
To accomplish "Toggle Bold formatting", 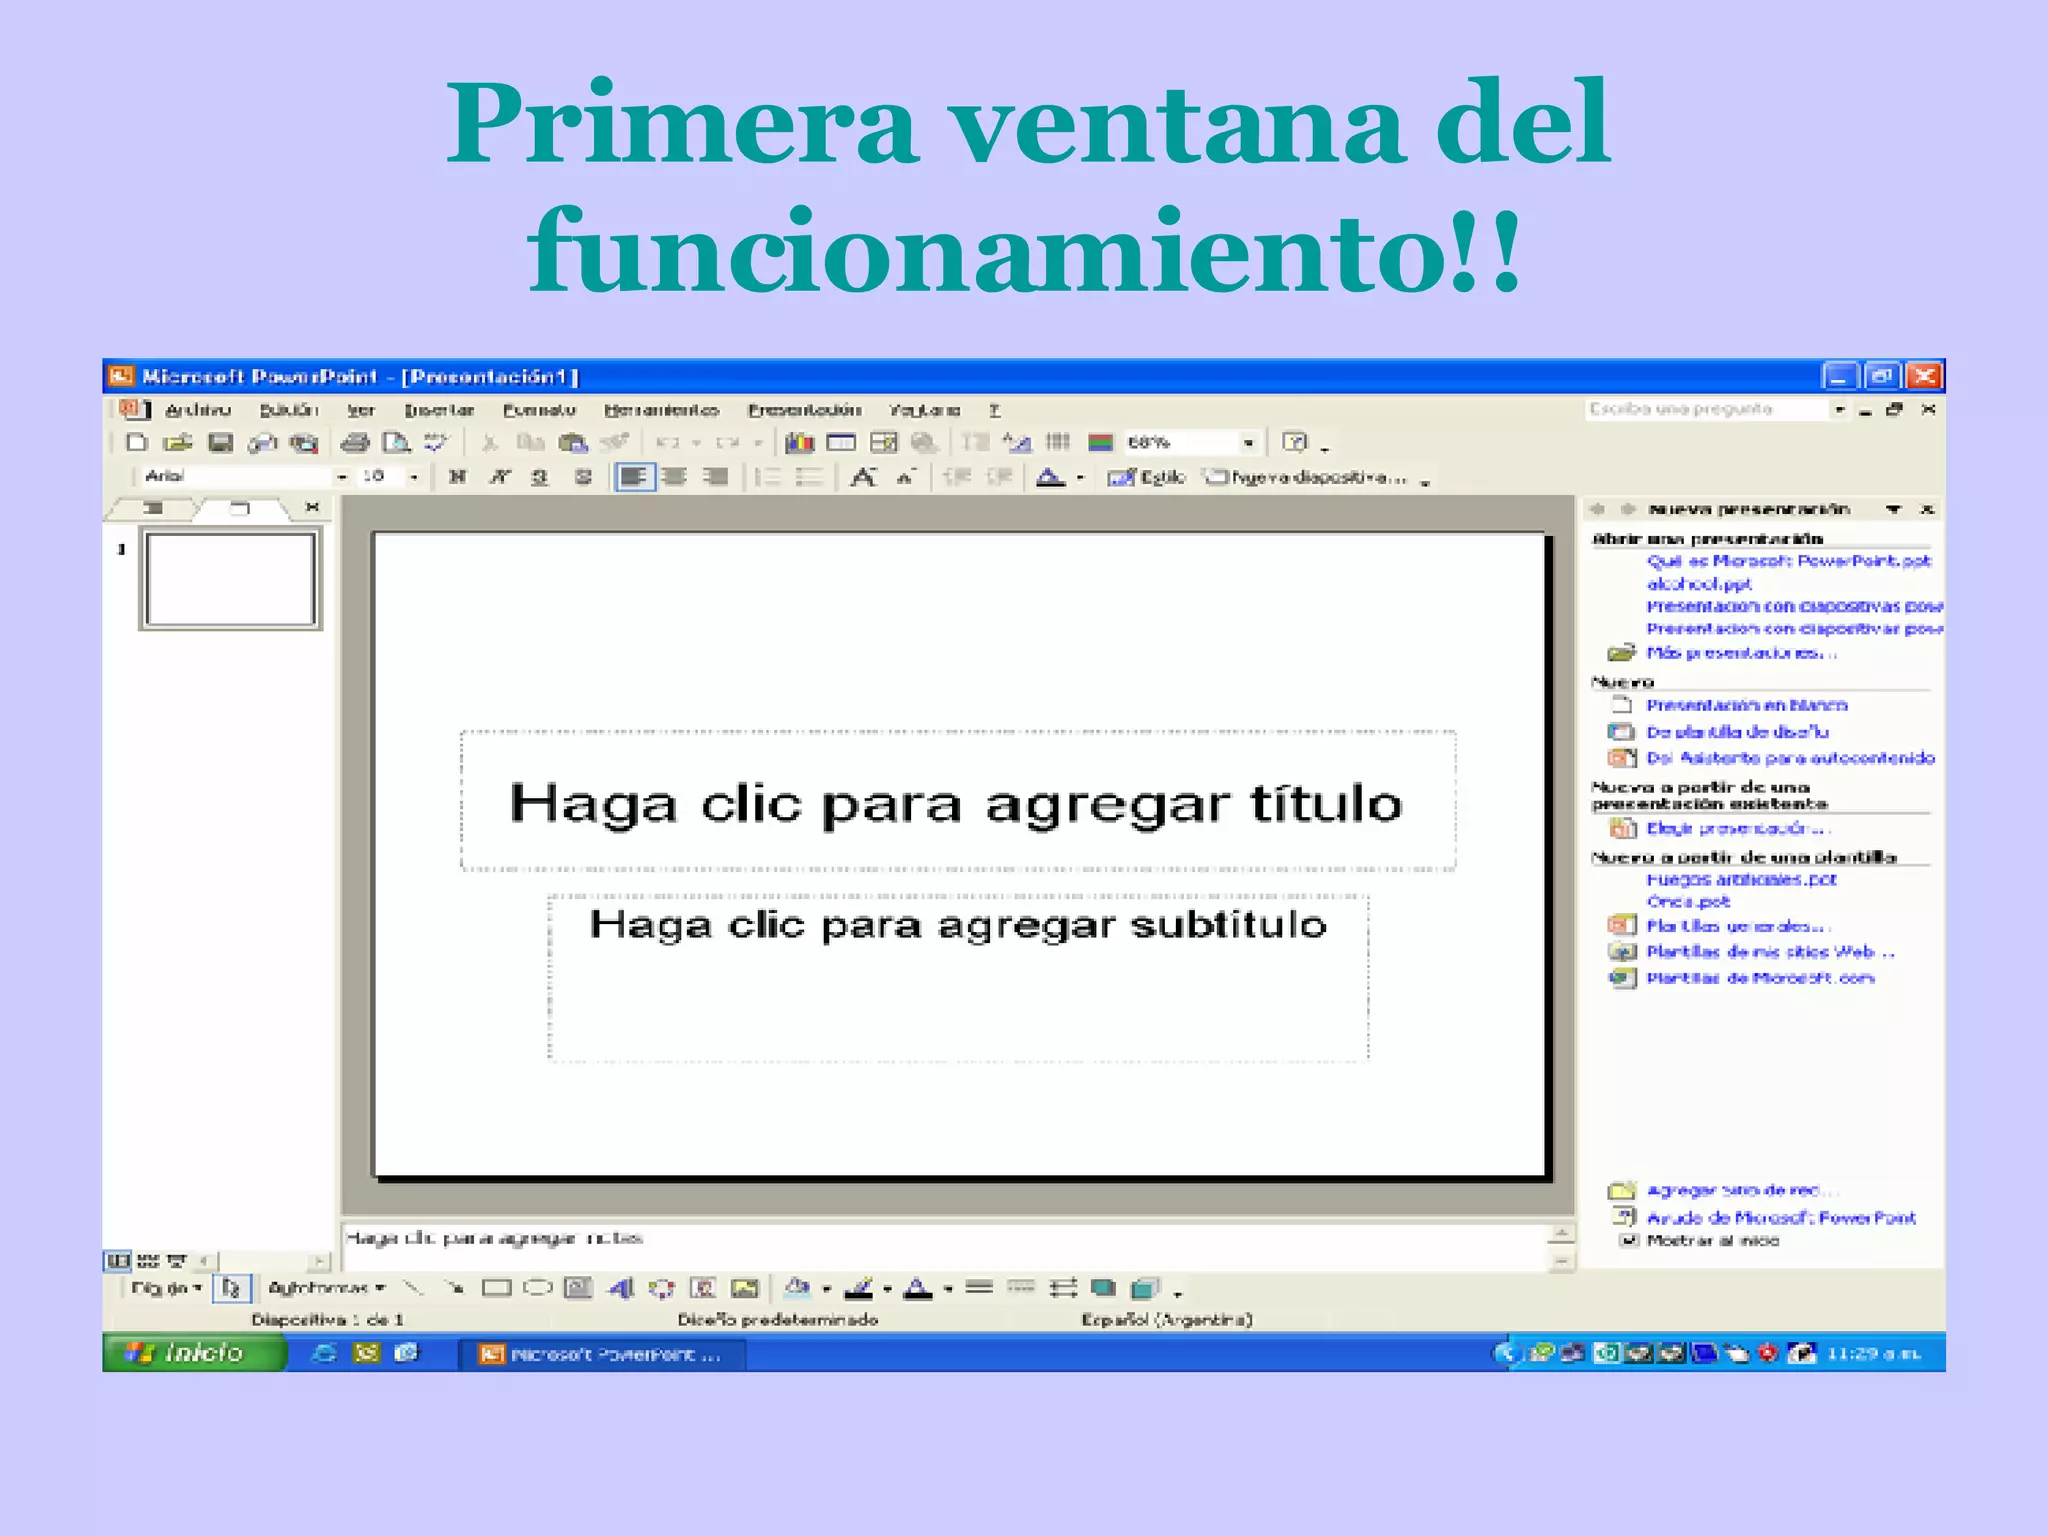I will [x=457, y=477].
